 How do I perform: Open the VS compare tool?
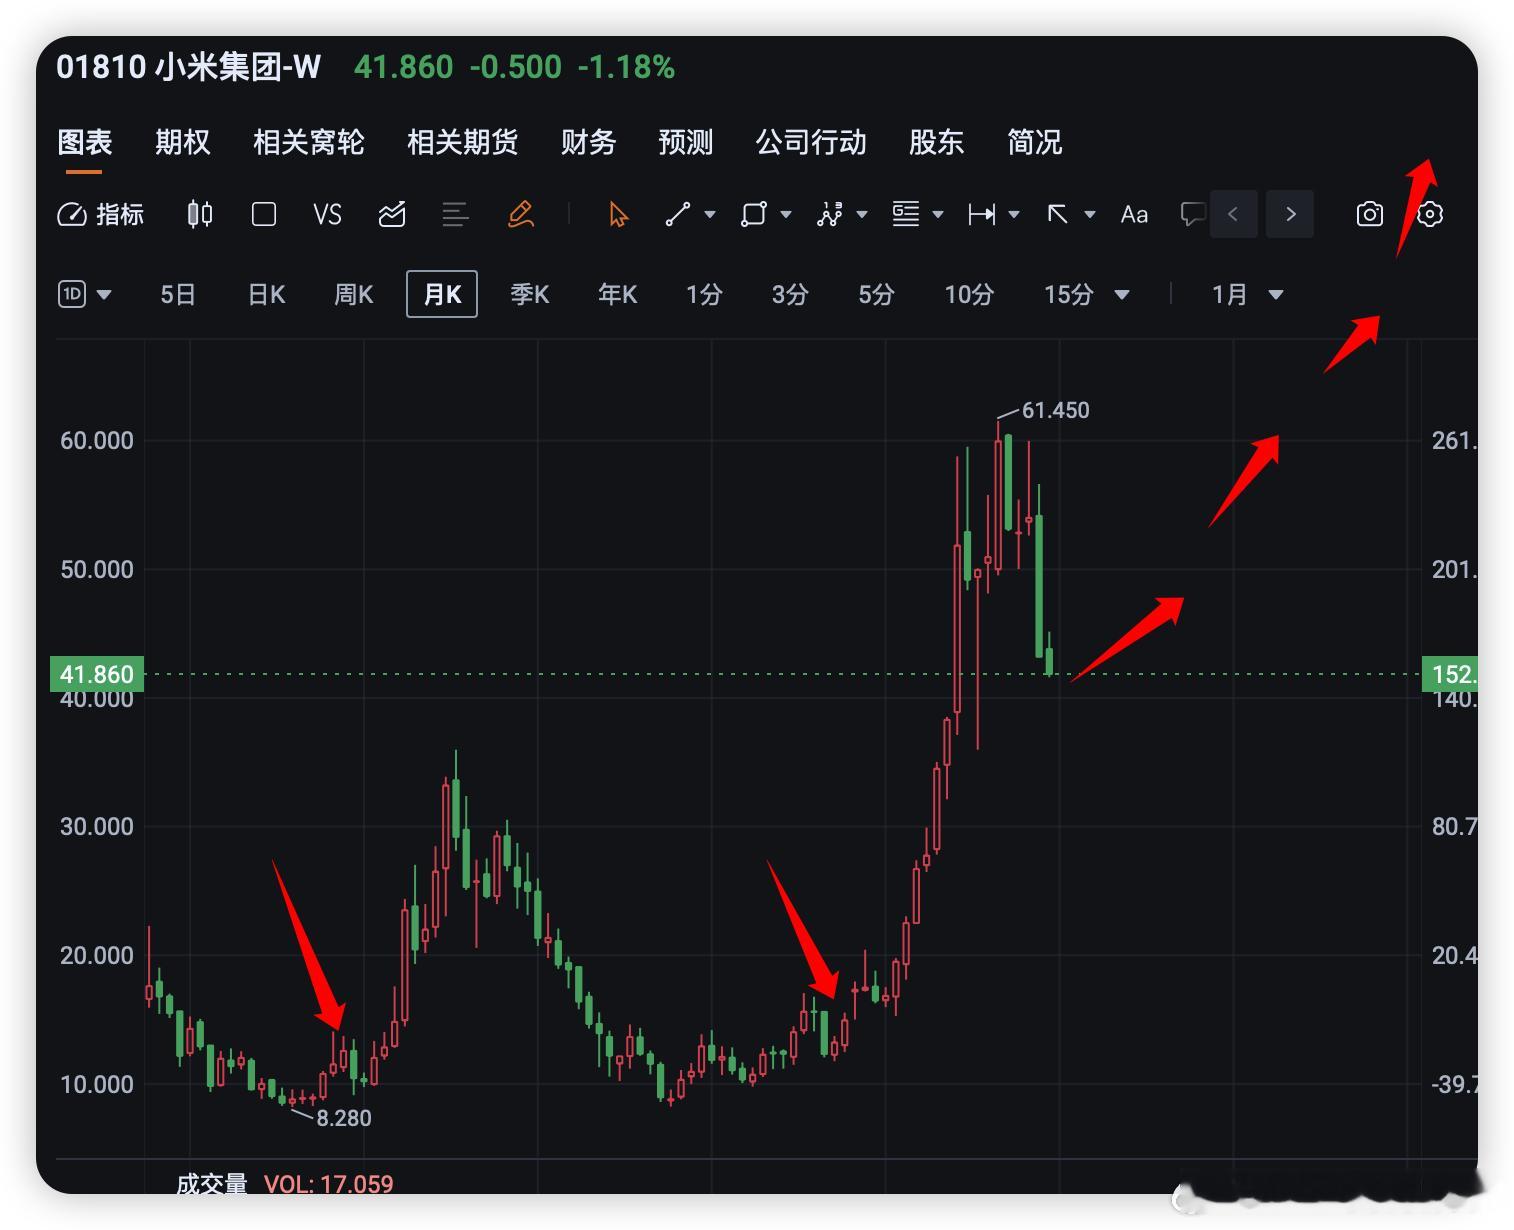coord(327,214)
